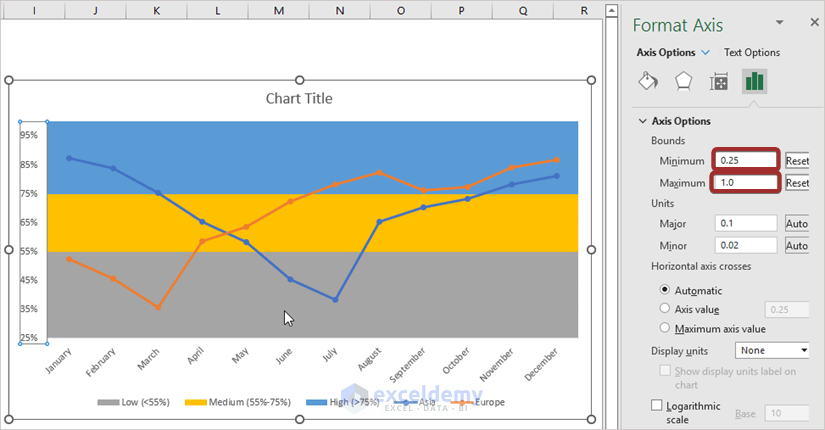Open the Effects pentagon icon tab
Screen dimensions: 825x430
tap(683, 82)
